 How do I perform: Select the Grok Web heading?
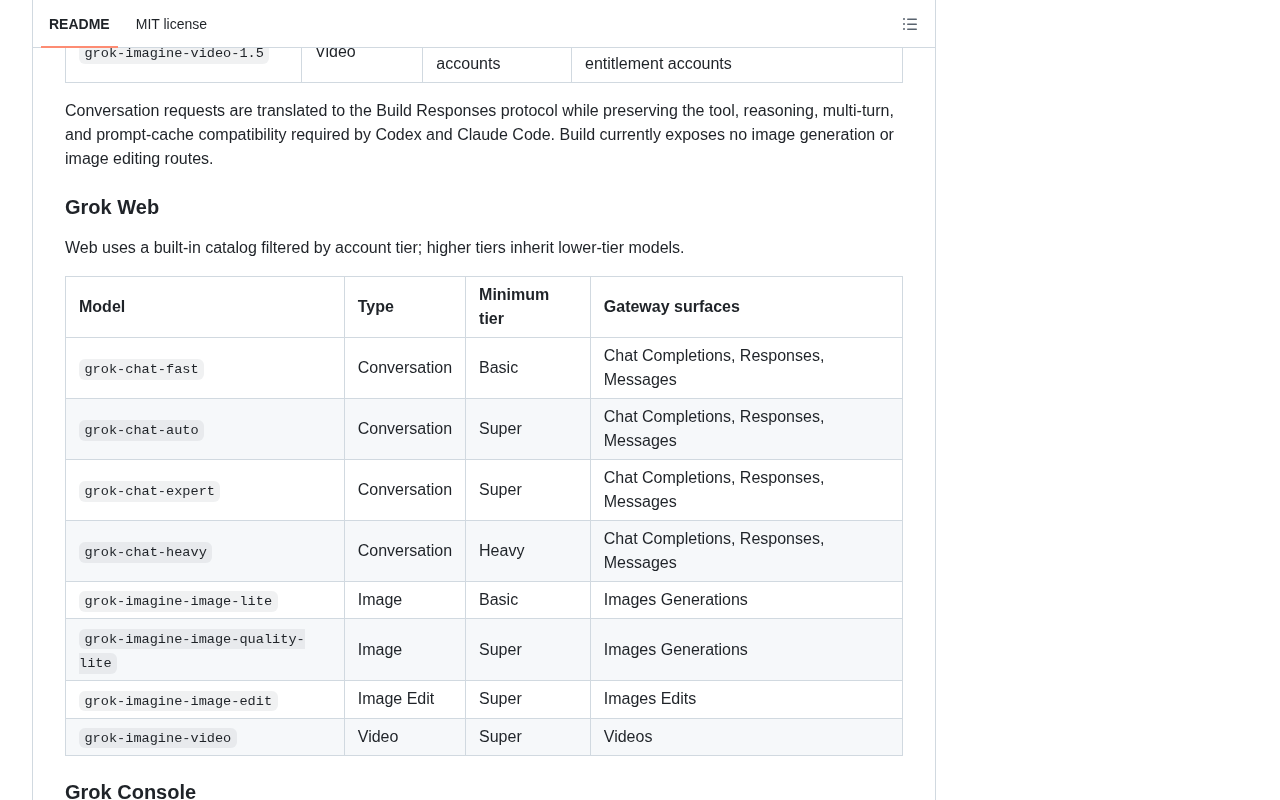pyautogui.click(x=112, y=207)
